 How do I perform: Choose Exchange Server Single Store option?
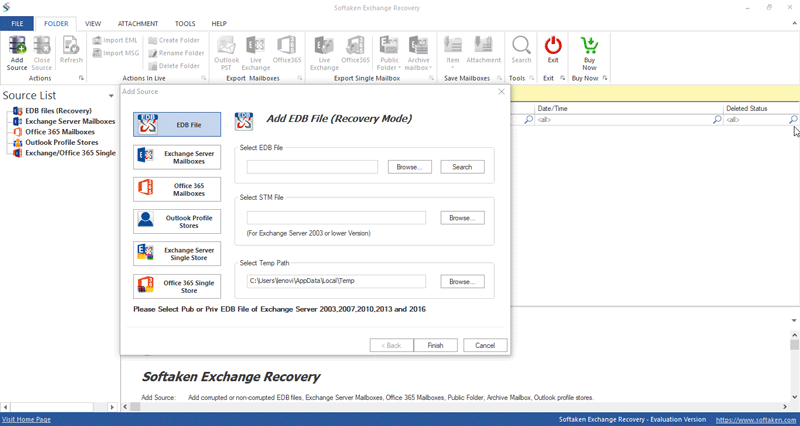[177, 254]
